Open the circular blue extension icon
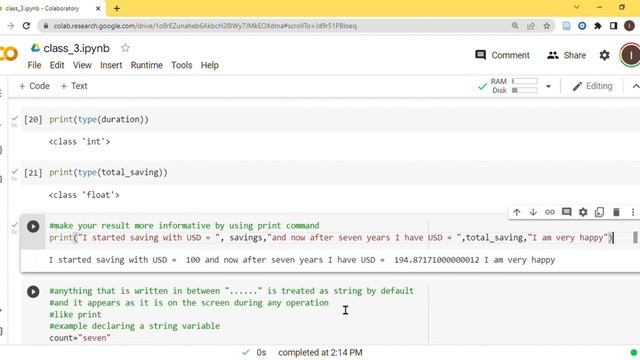This screenshot has width=640, height=360. [x=582, y=26]
